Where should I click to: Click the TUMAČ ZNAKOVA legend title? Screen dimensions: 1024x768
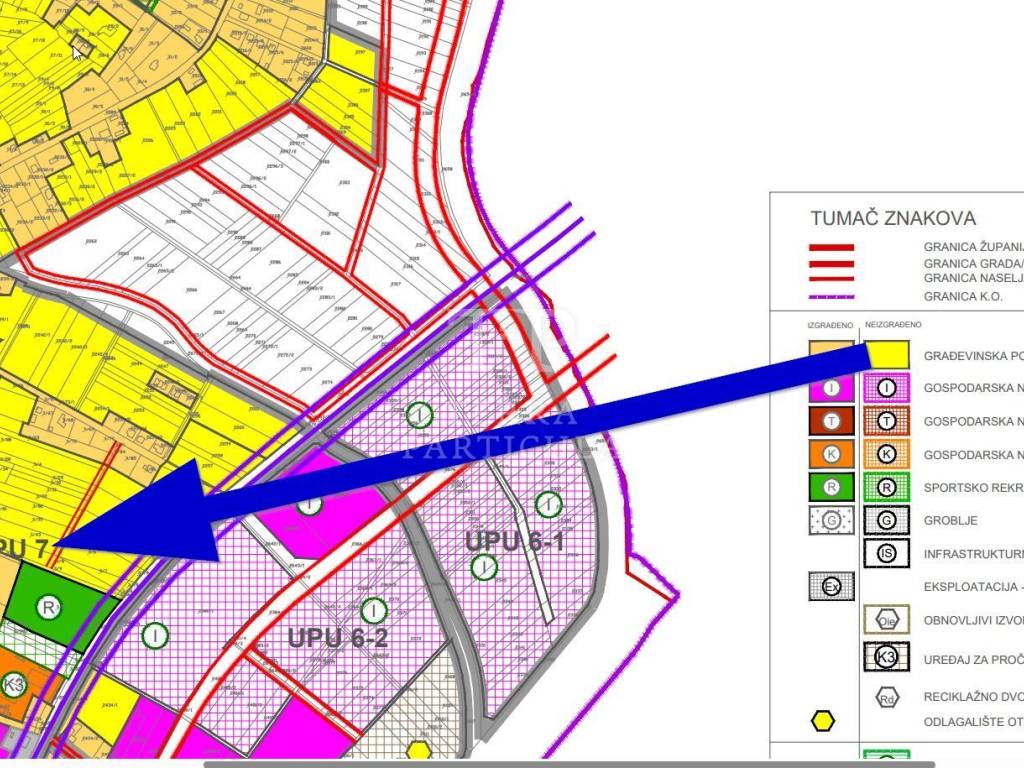(892, 219)
